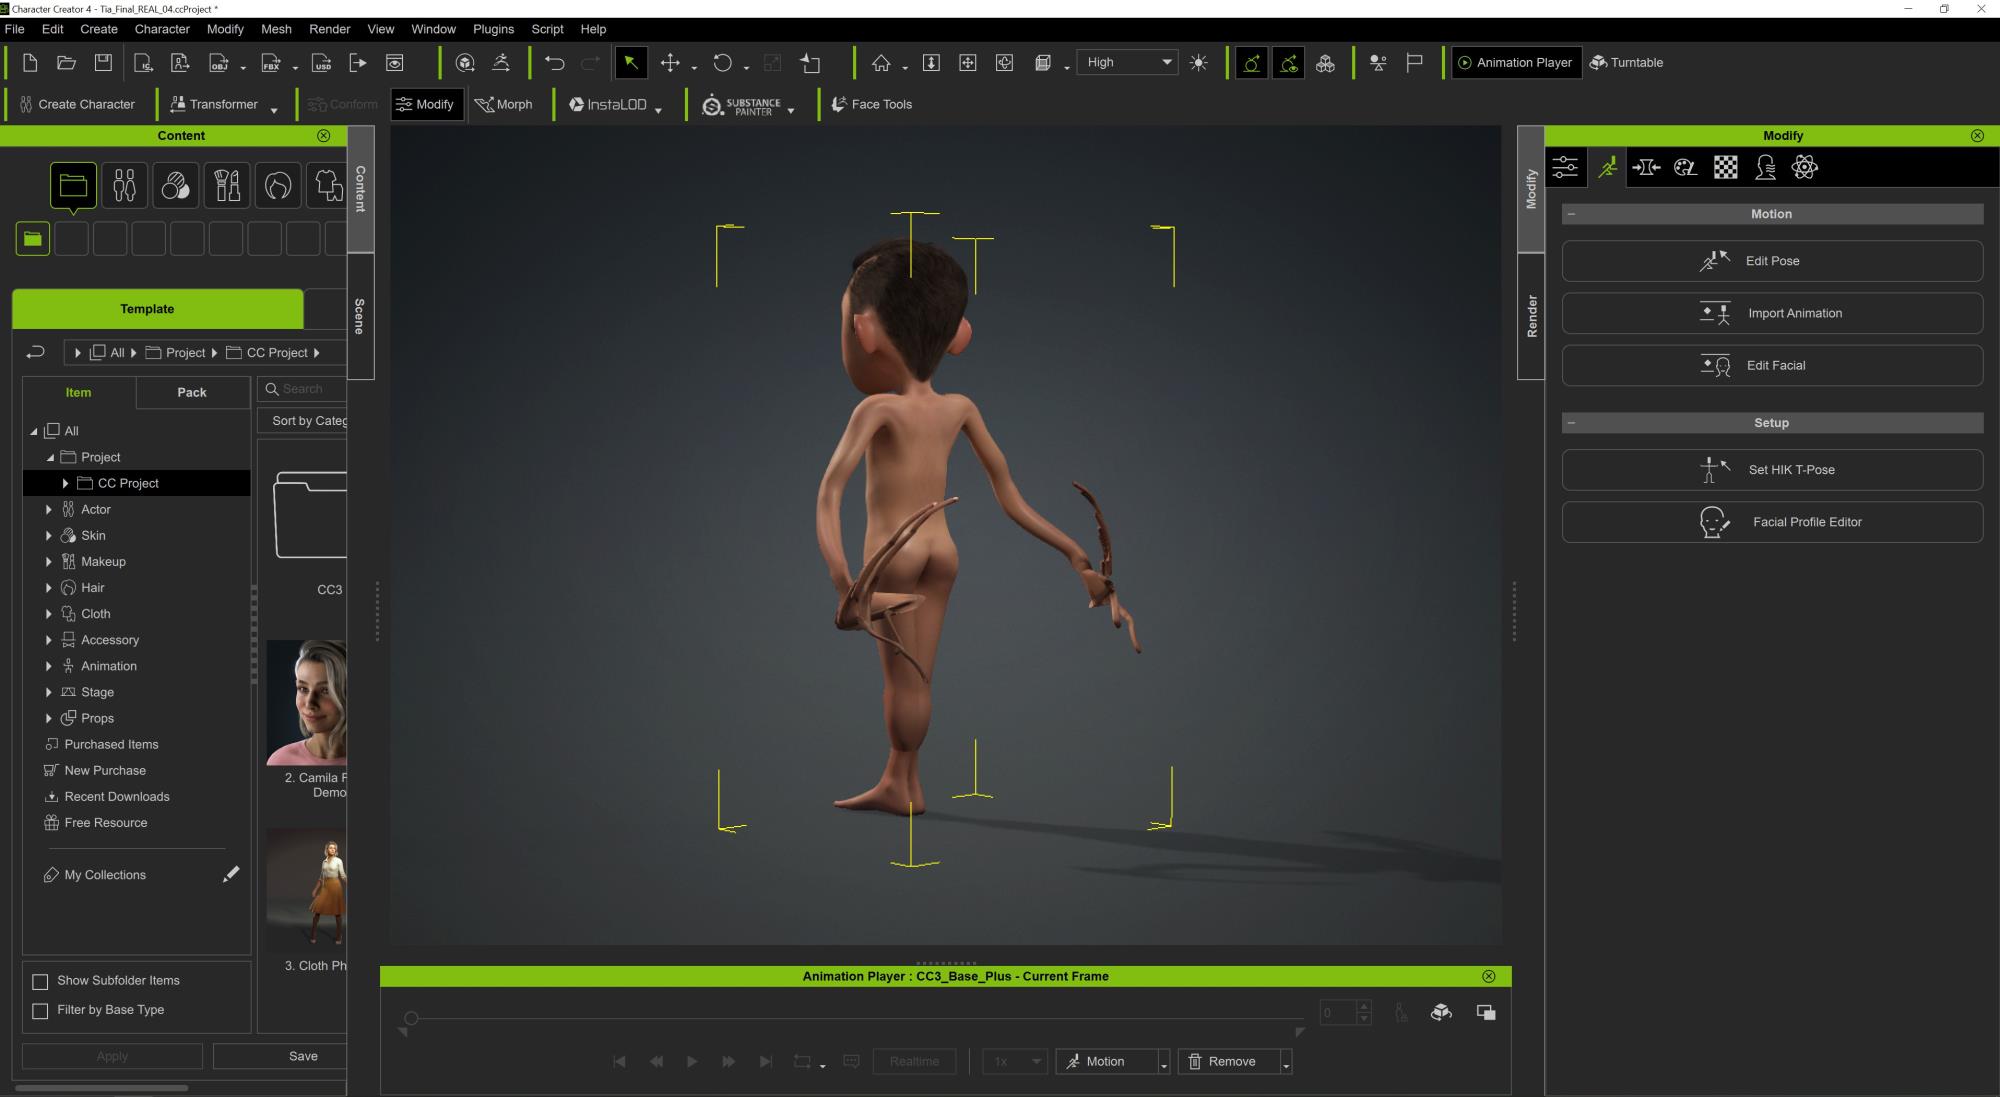Viewport: 2000px width, 1097px height.
Task: Open the Remove dropdown arrow in player
Action: click(x=1286, y=1063)
